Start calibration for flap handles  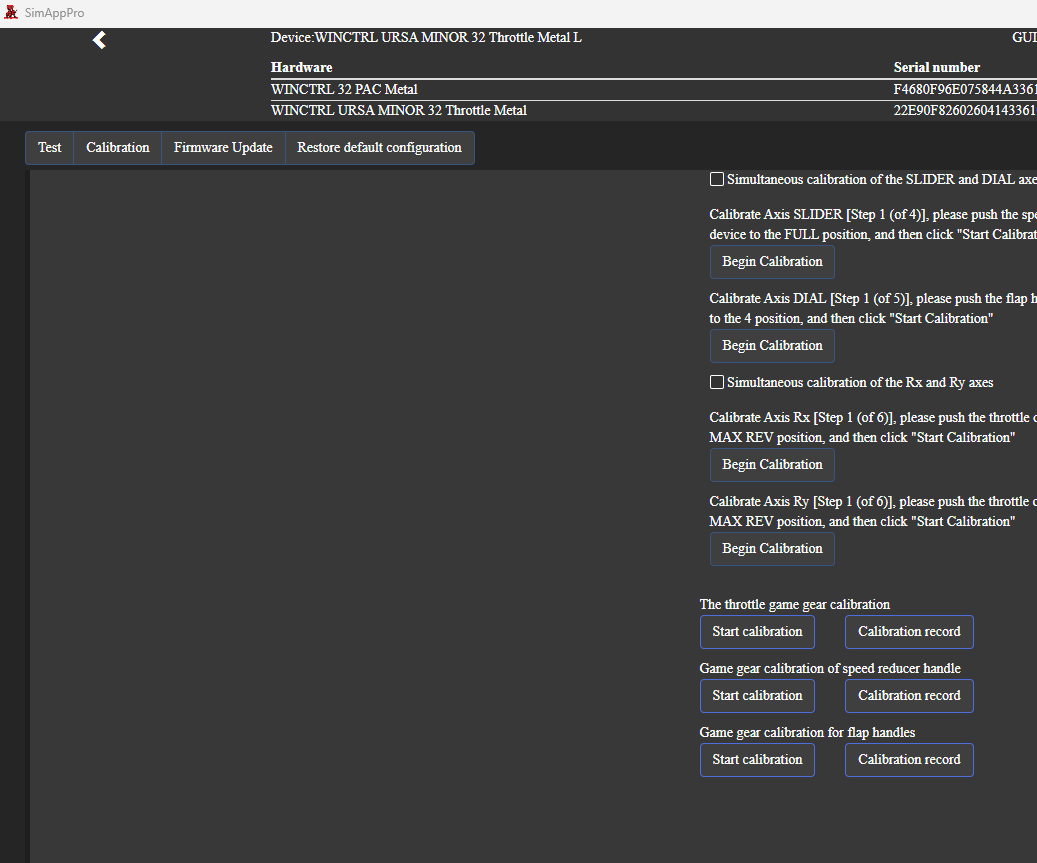(x=757, y=759)
